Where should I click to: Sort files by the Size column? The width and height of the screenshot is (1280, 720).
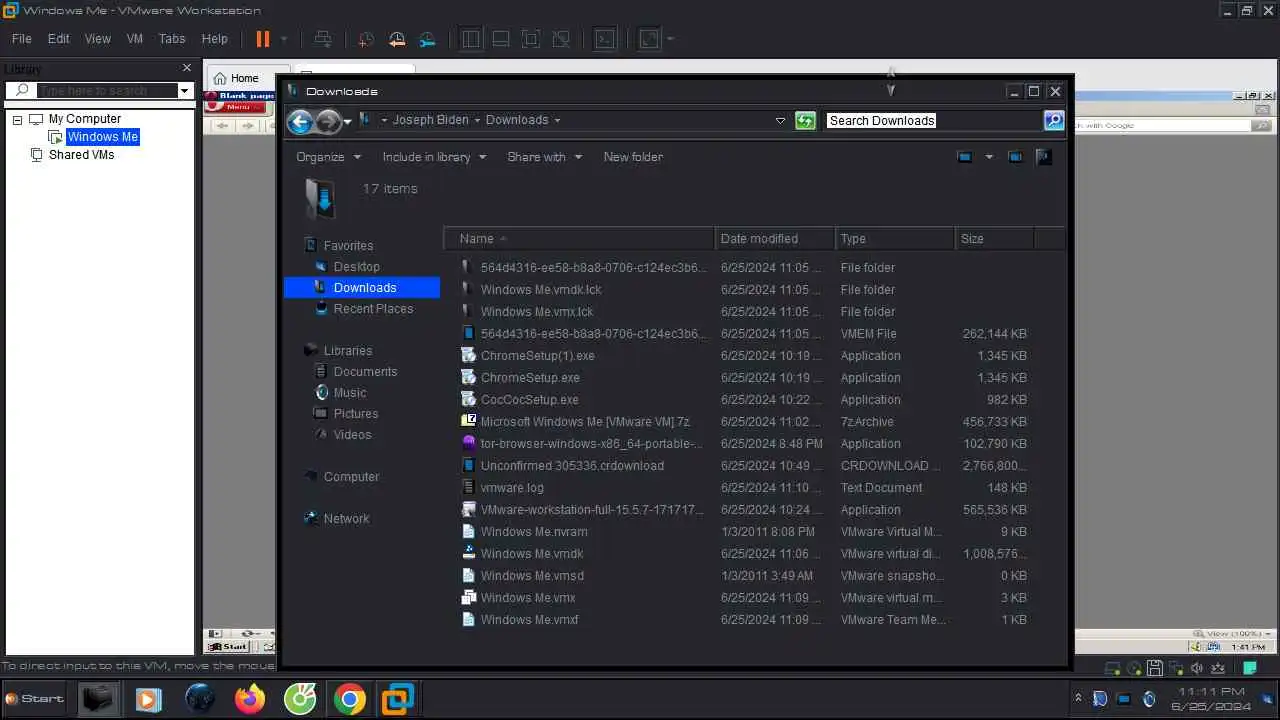pos(994,239)
